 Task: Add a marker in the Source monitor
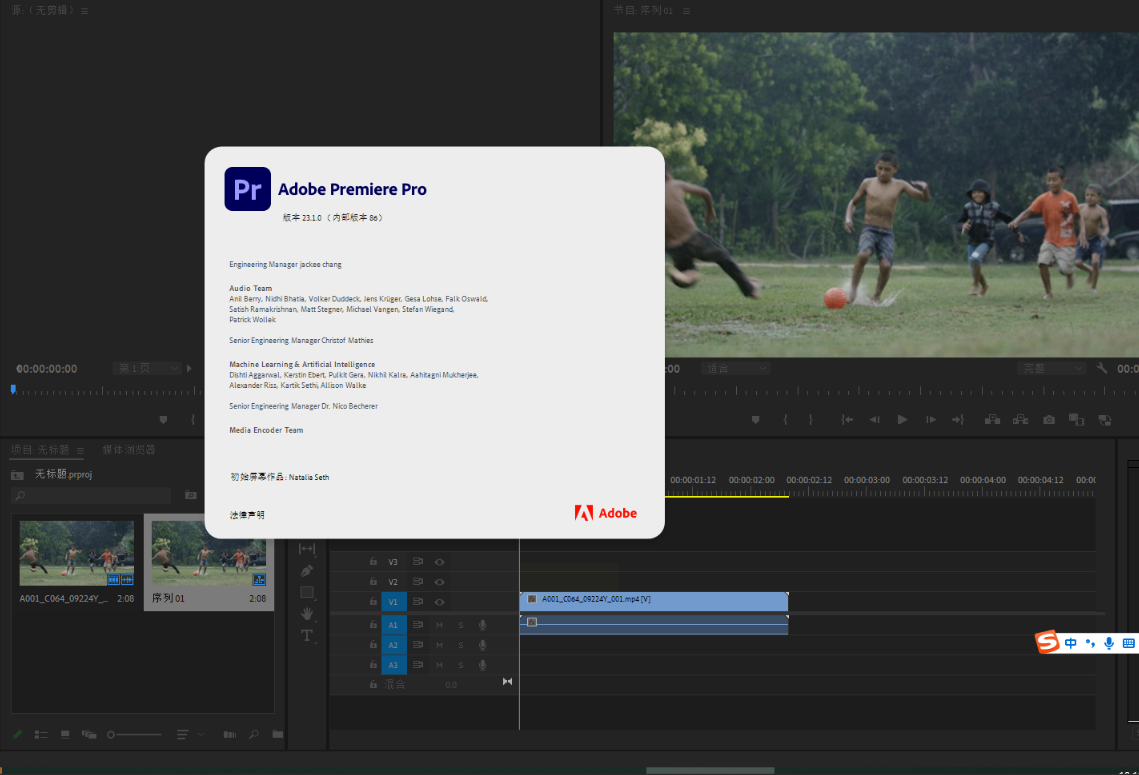click(163, 420)
